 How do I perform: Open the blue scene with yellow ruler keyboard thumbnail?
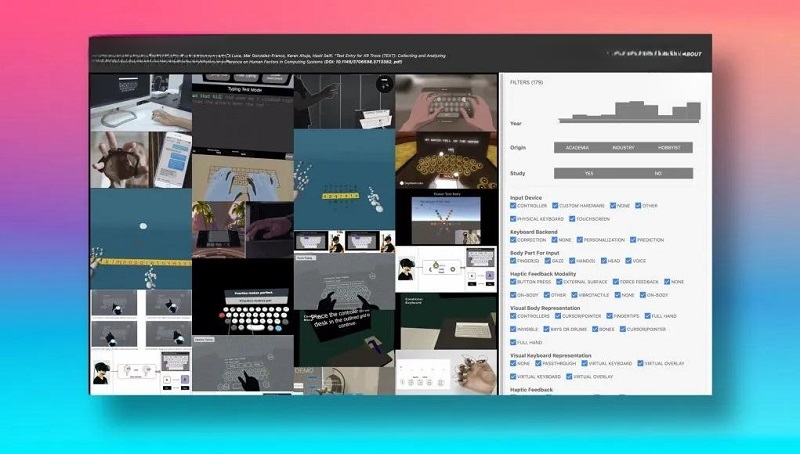pyautogui.click(x=141, y=239)
